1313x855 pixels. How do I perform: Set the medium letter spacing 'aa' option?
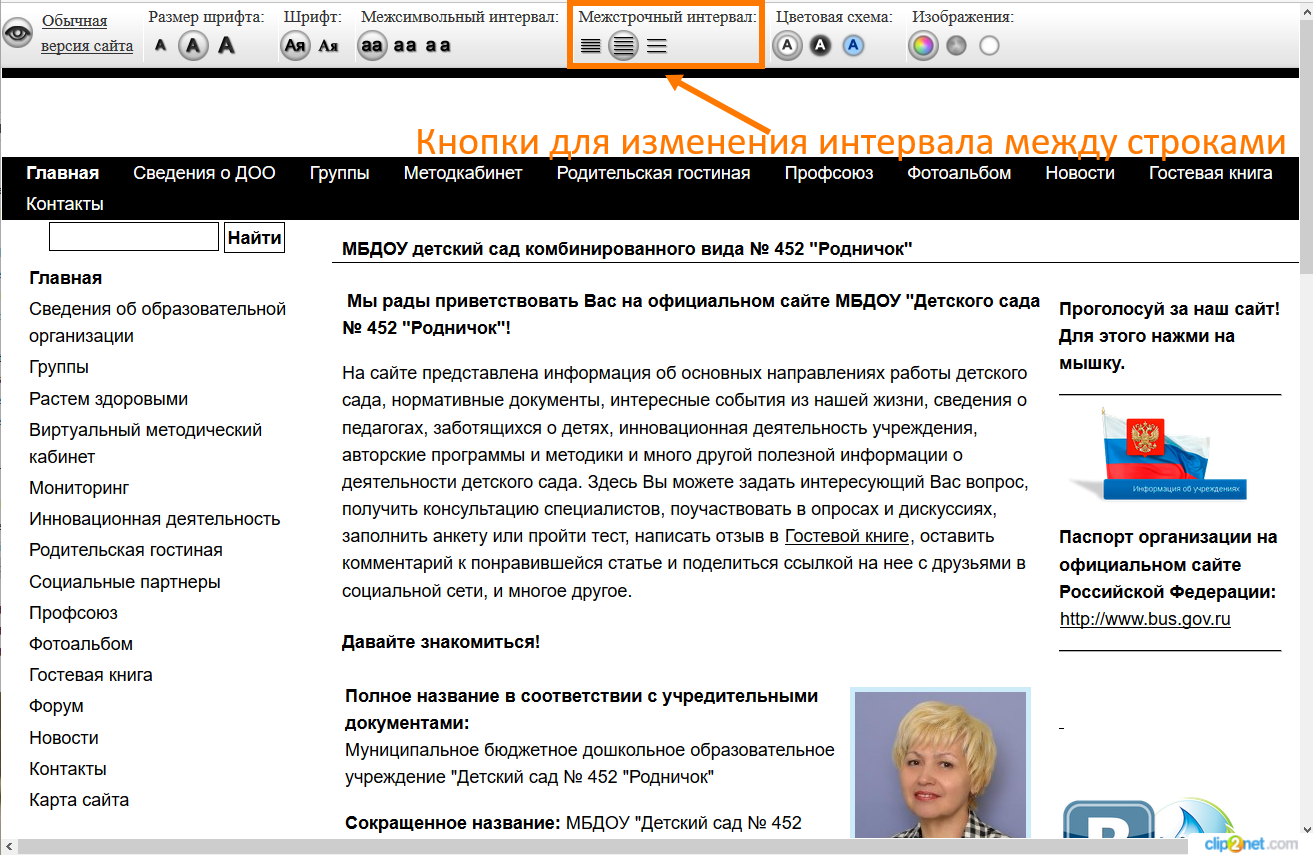pyautogui.click(x=405, y=45)
